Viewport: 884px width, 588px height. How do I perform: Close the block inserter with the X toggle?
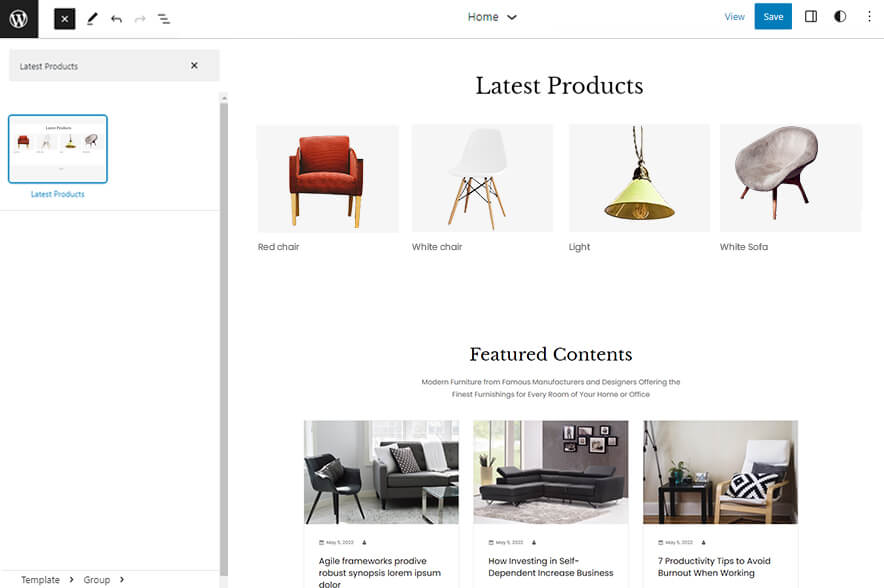pos(64,18)
